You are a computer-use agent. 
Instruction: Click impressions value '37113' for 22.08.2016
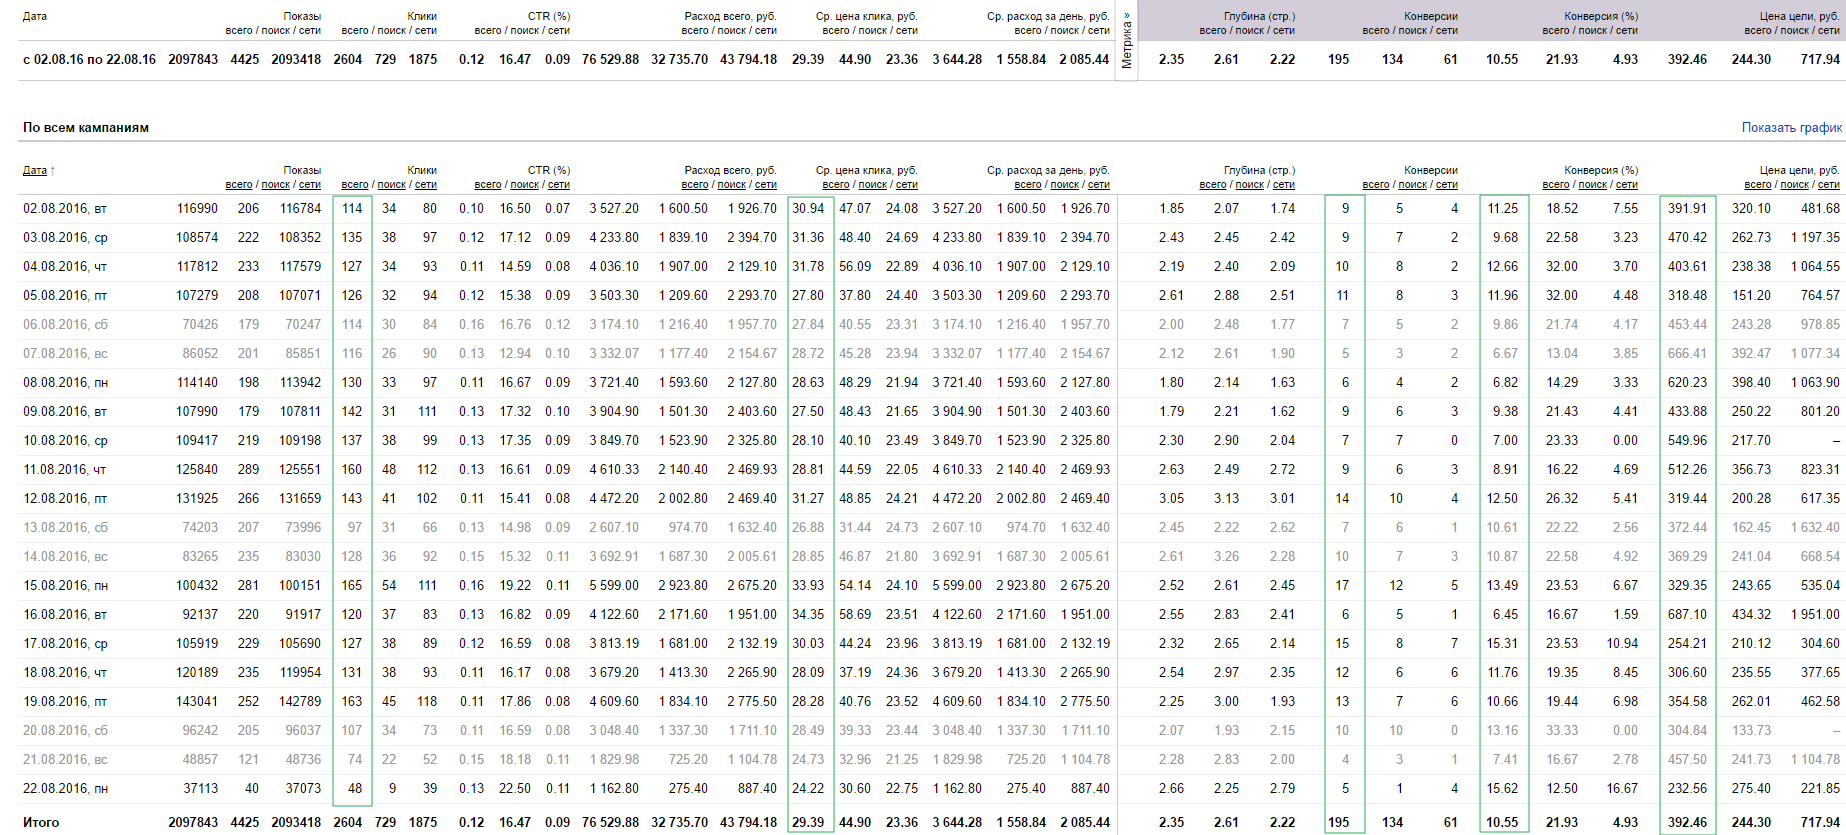(x=200, y=789)
